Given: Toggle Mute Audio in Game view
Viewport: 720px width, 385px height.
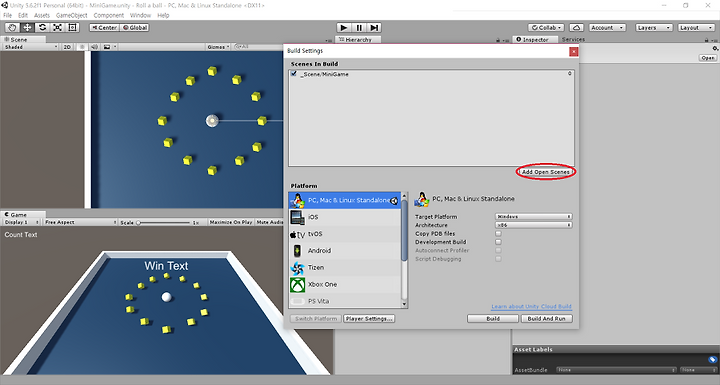Looking at the screenshot, I should (x=270, y=222).
